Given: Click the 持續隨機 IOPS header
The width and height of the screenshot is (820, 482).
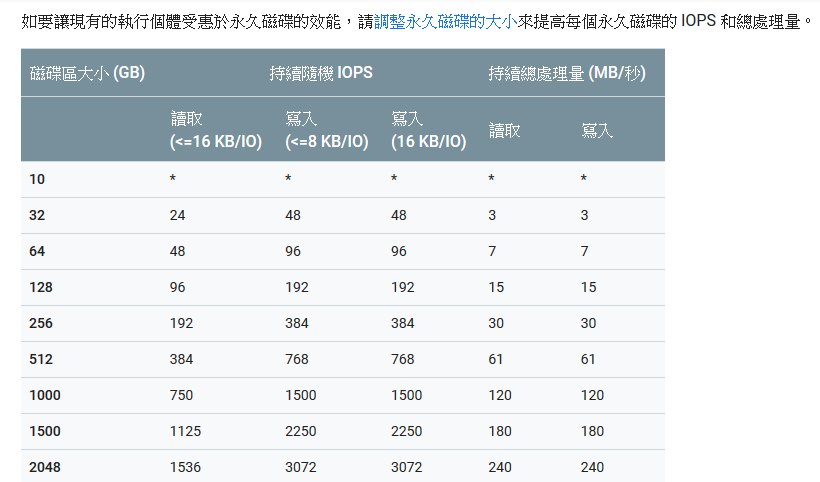Looking at the screenshot, I should pos(321,73).
